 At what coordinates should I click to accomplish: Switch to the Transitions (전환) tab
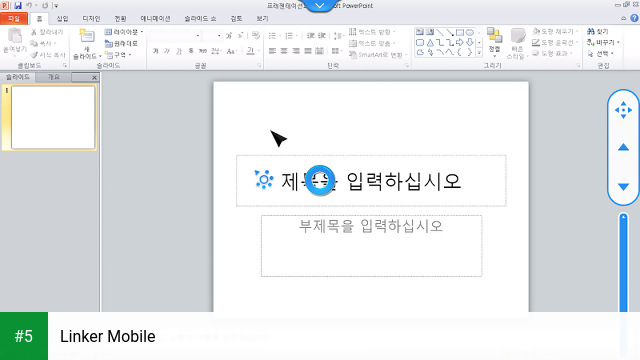120,19
